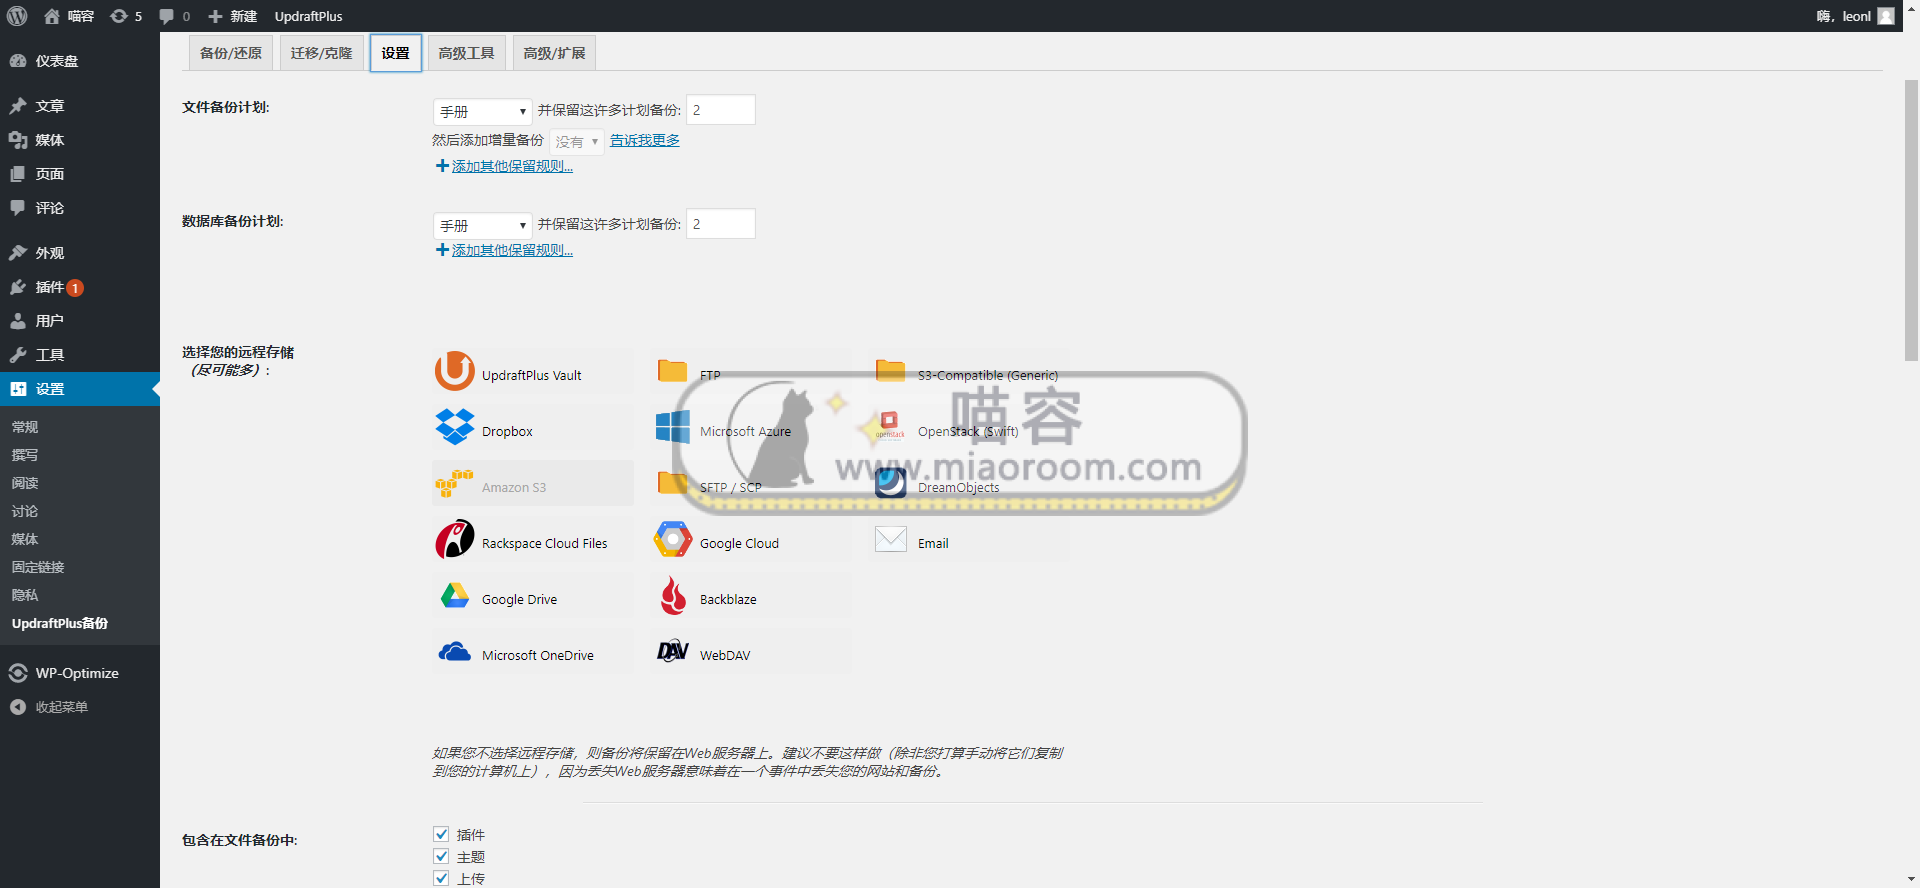Visit site 喵容 from admin bar
Screen dimensions: 1920x888
coord(69,16)
